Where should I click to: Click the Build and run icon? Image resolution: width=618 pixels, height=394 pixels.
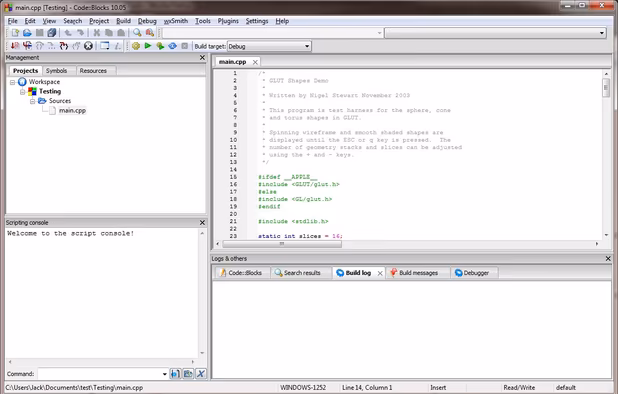click(160, 46)
